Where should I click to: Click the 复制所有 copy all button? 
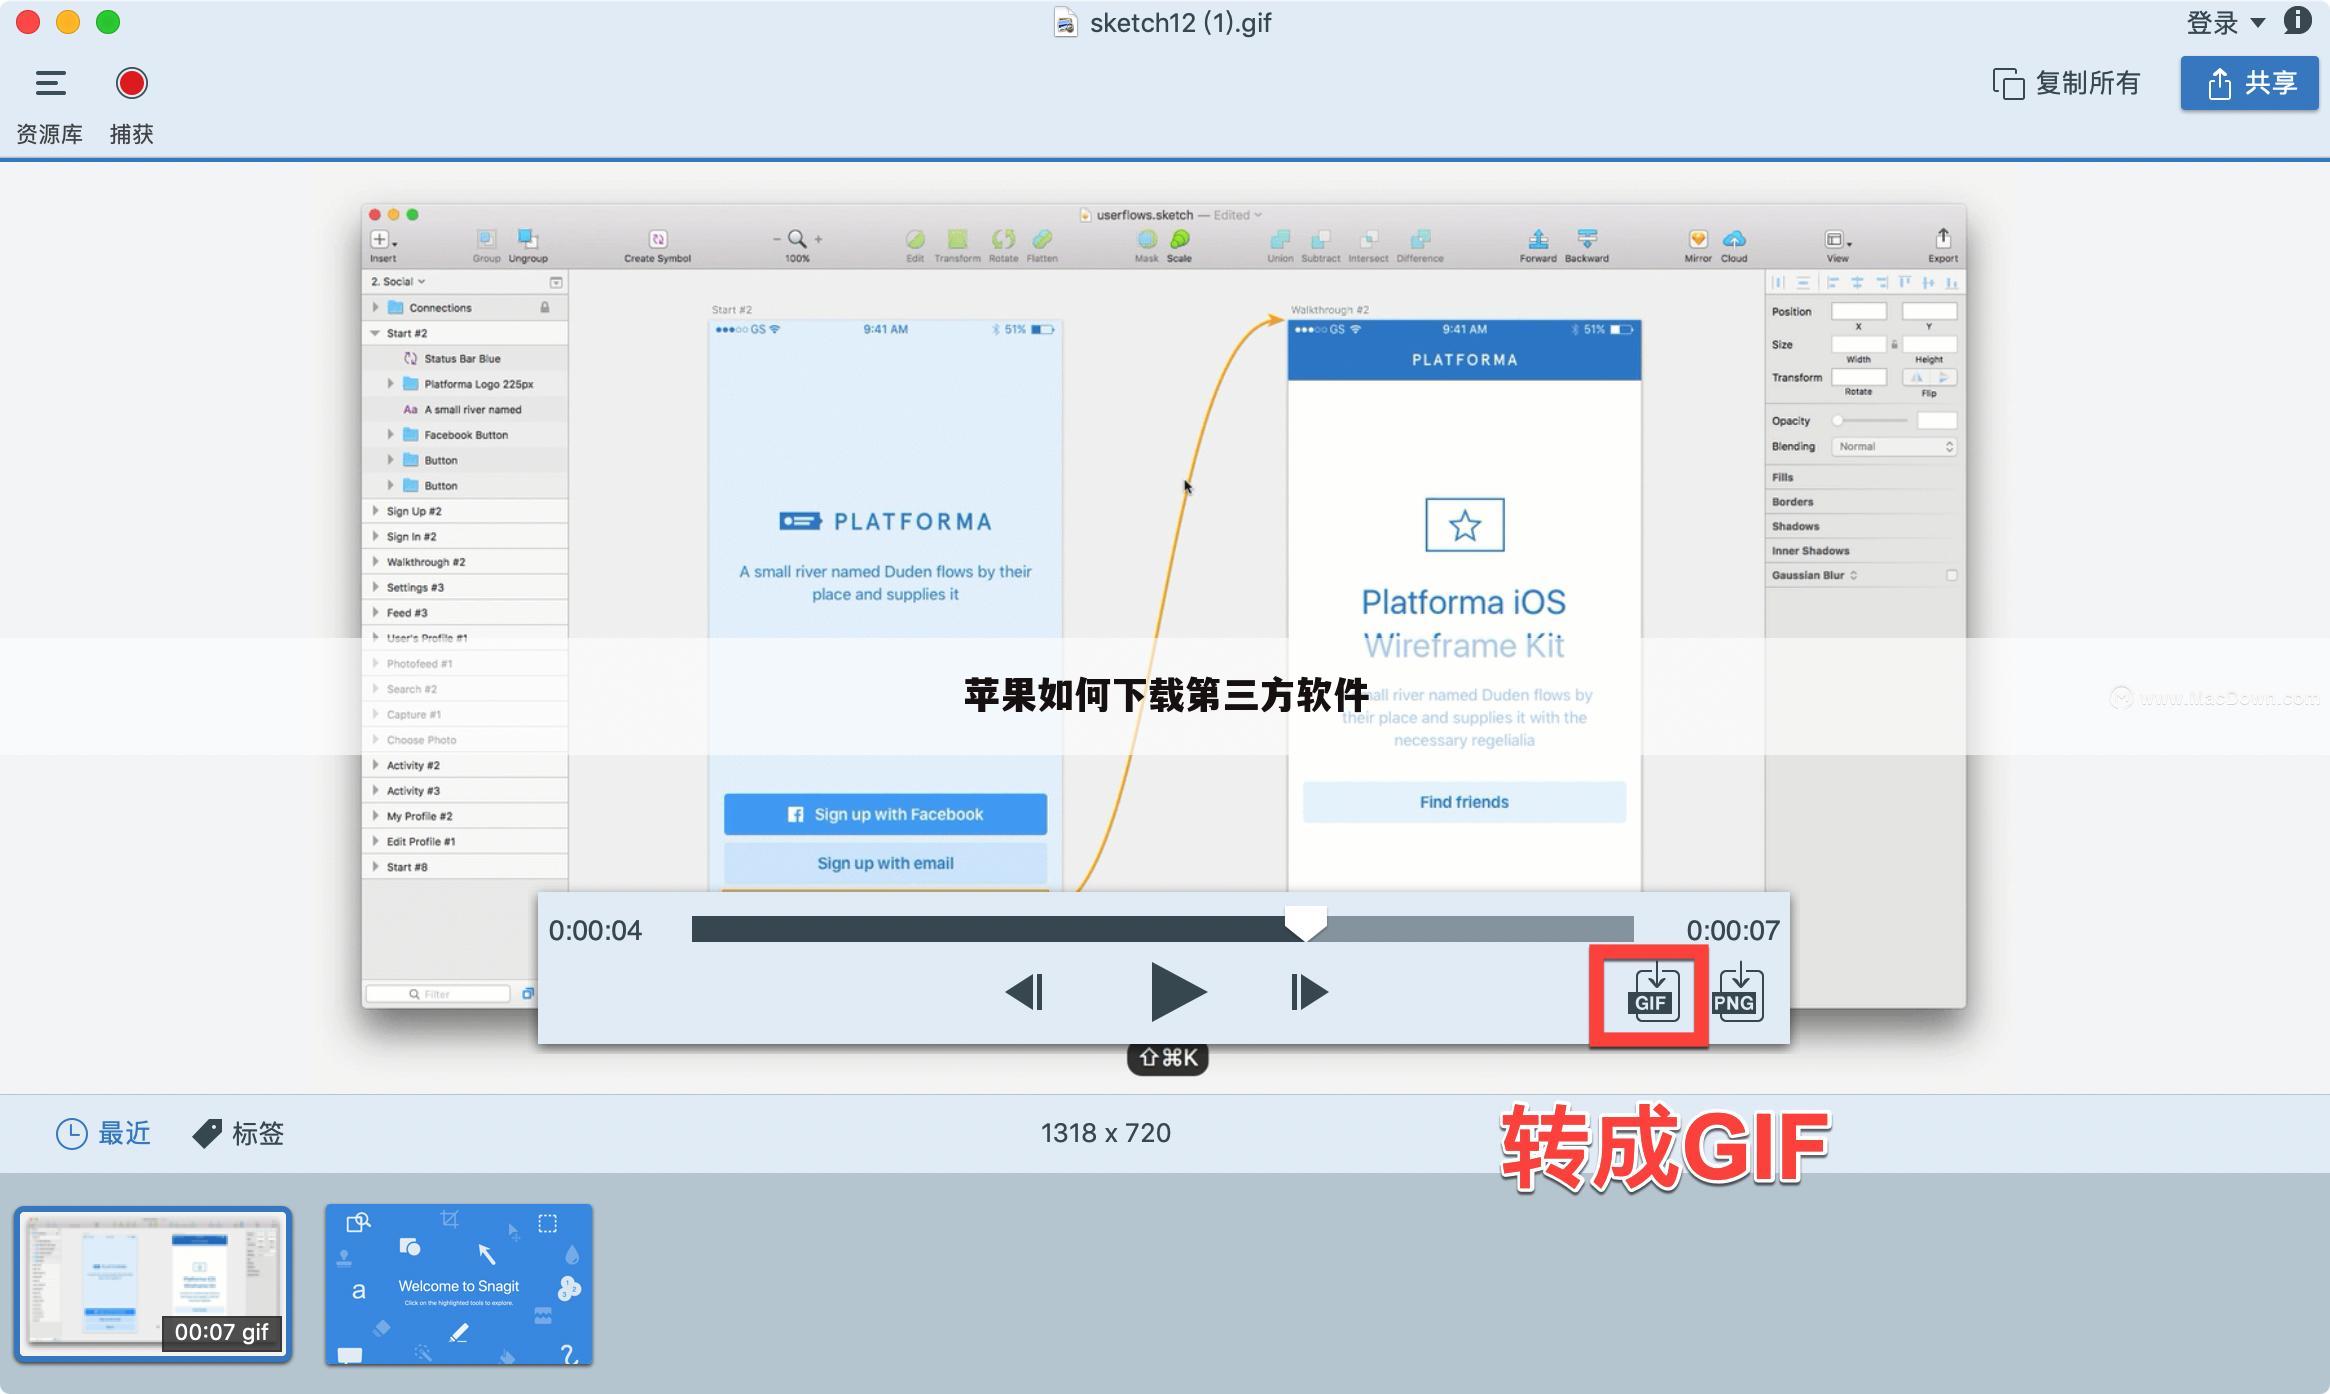pyautogui.click(x=2066, y=83)
